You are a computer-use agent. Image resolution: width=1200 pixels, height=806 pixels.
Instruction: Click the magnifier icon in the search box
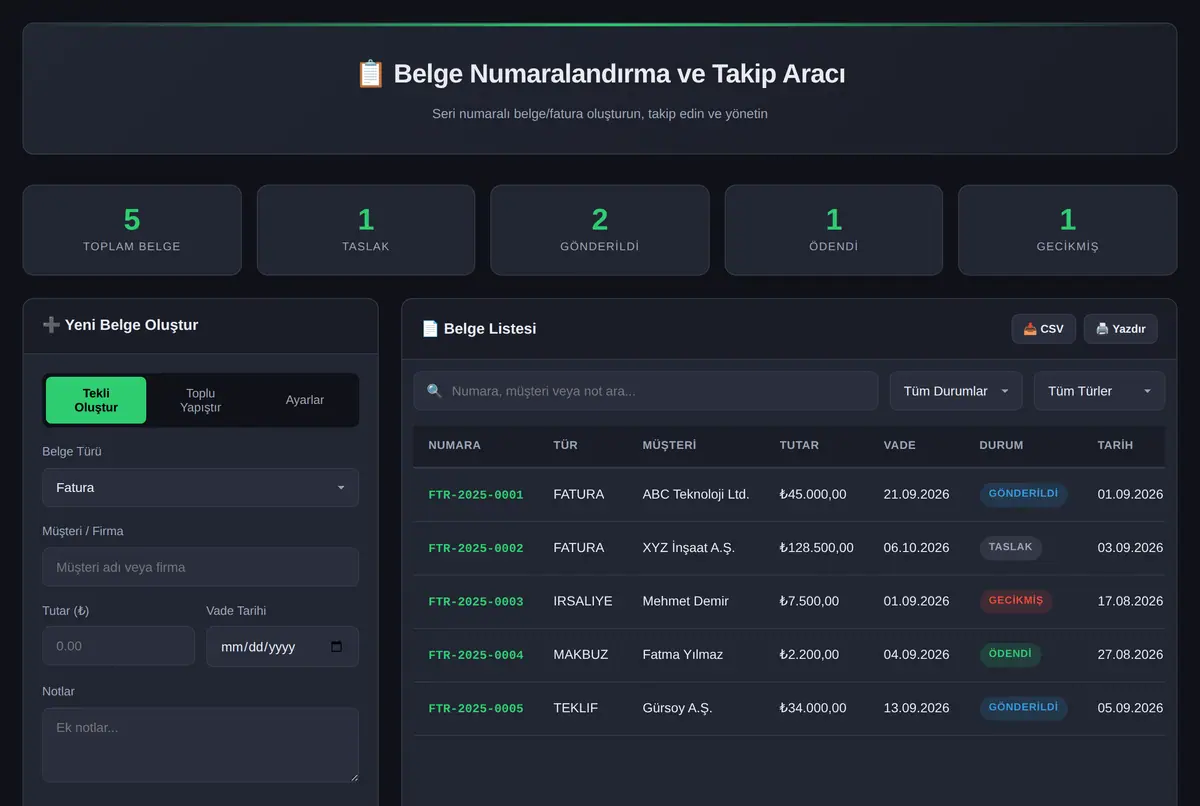434,391
